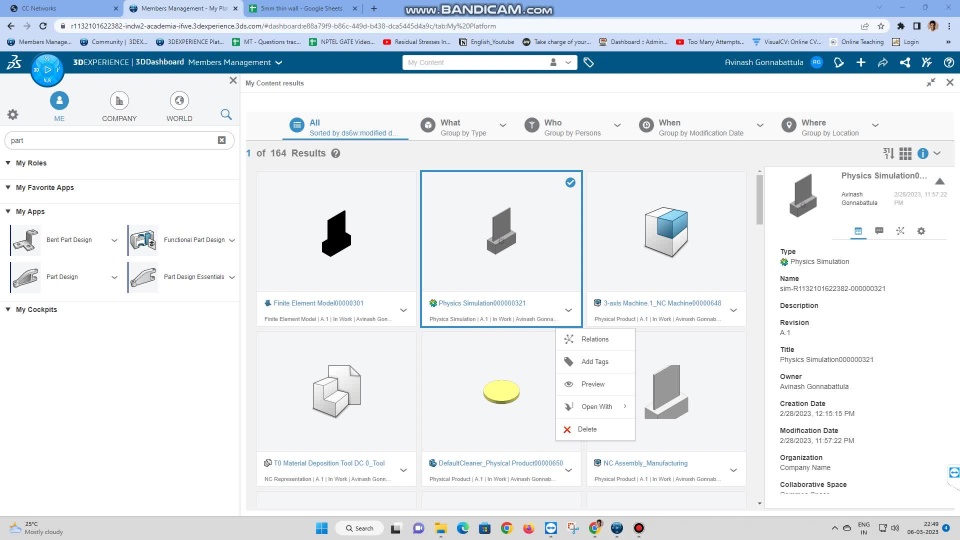Switch to the WORLD tab
Screen dimensions: 960x540
pyautogui.click(x=179, y=107)
